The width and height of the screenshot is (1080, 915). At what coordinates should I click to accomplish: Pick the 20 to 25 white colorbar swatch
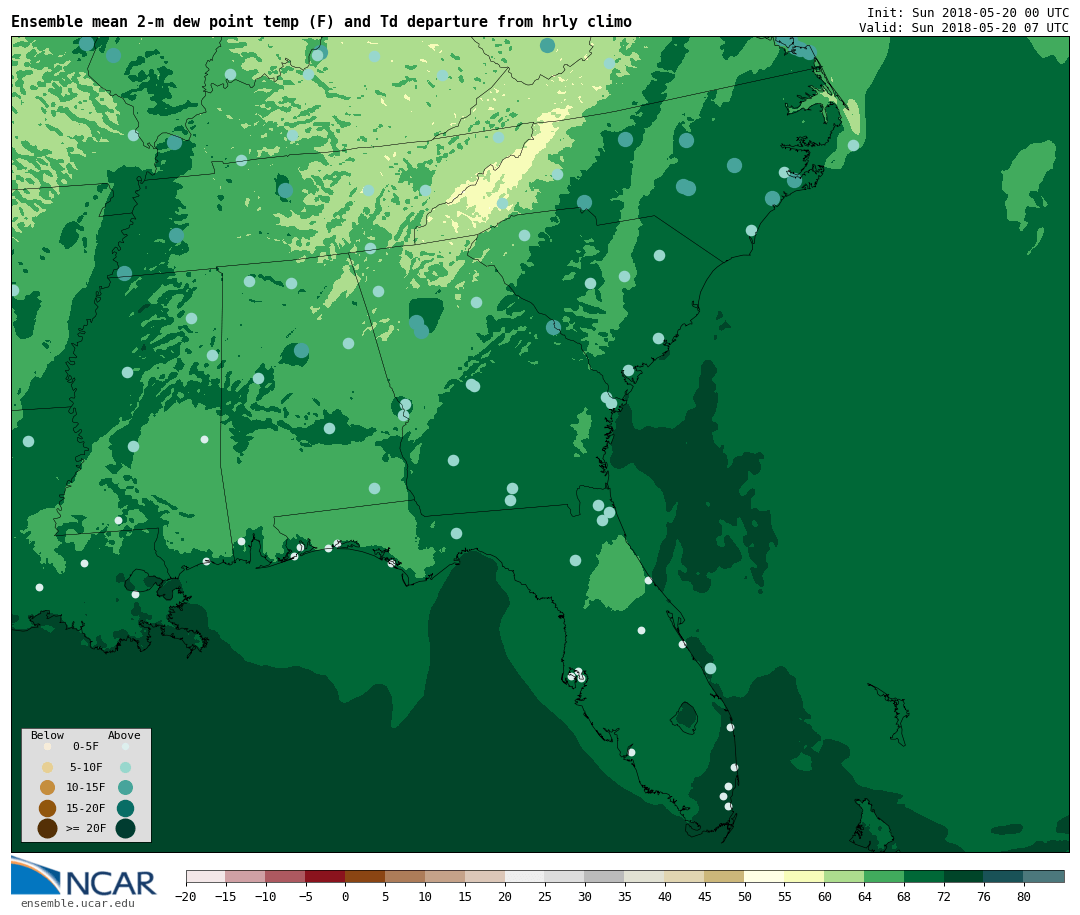point(526,876)
